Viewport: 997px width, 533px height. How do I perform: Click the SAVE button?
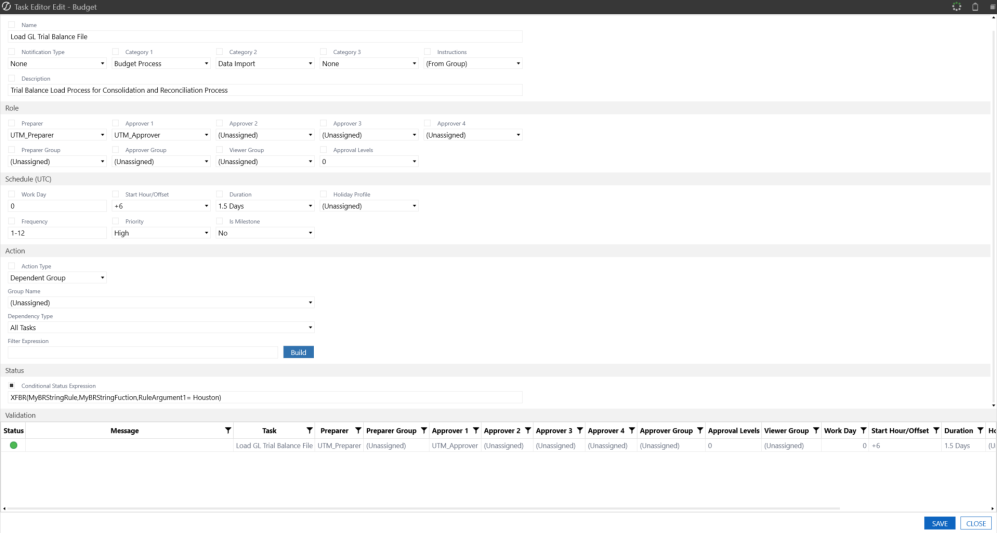tap(940, 523)
